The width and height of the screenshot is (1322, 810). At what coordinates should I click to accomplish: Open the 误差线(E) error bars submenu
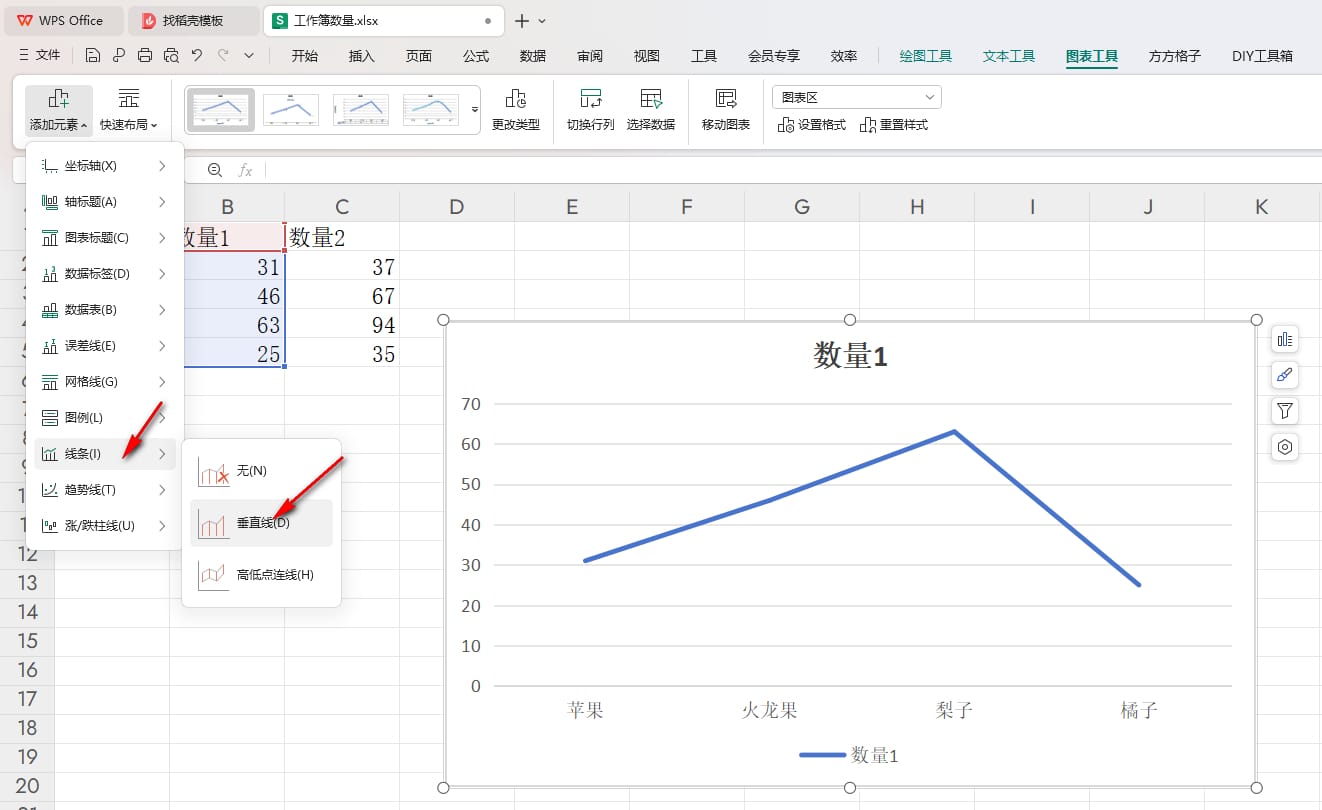[105, 346]
